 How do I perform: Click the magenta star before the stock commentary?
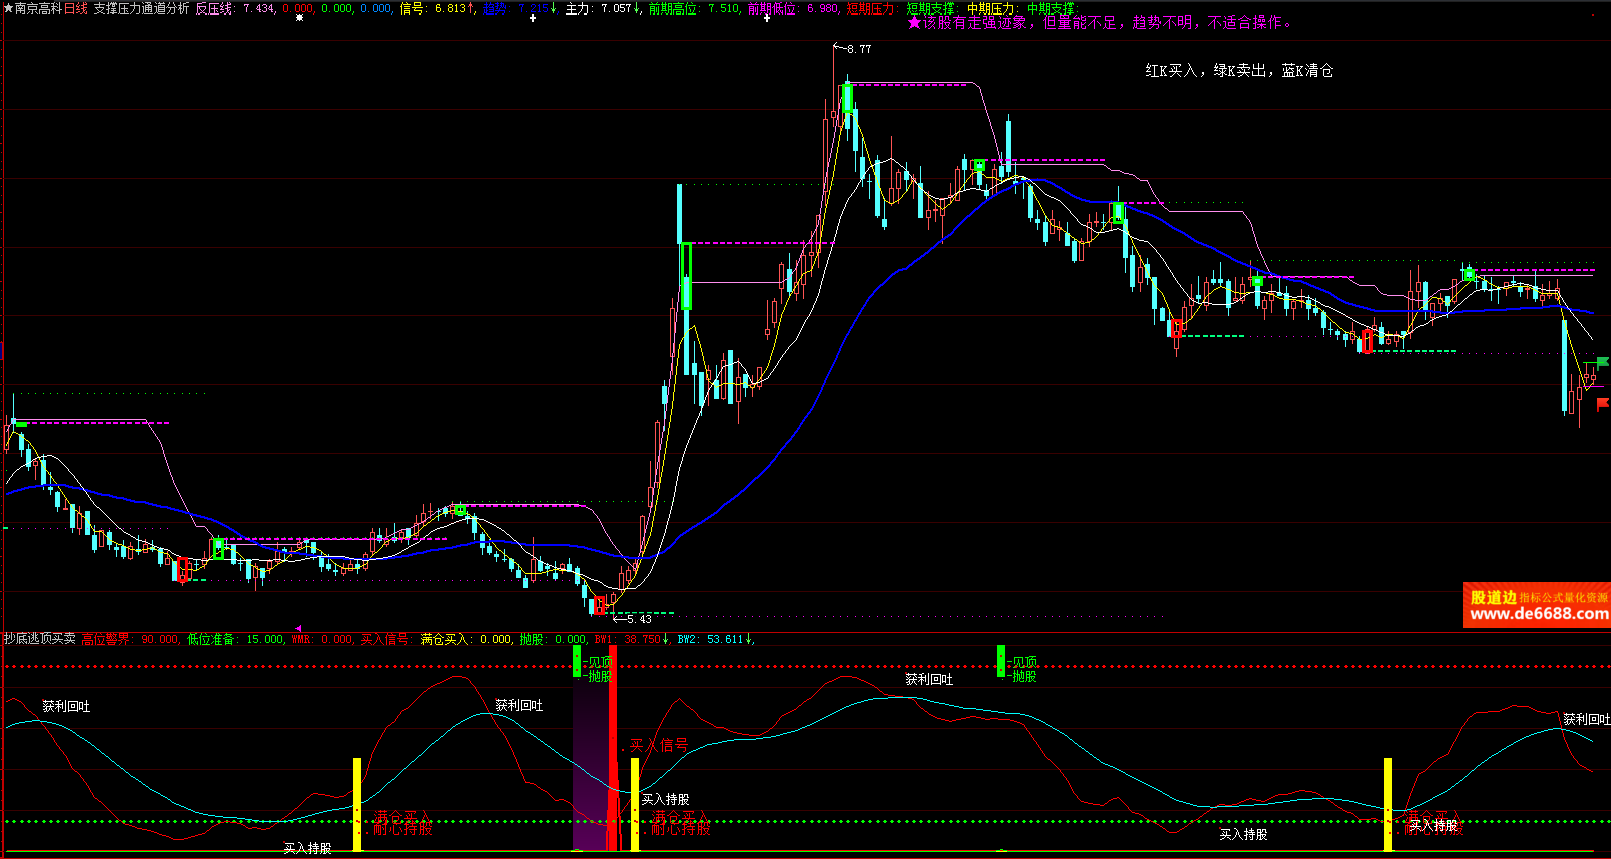(x=914, y=23)
